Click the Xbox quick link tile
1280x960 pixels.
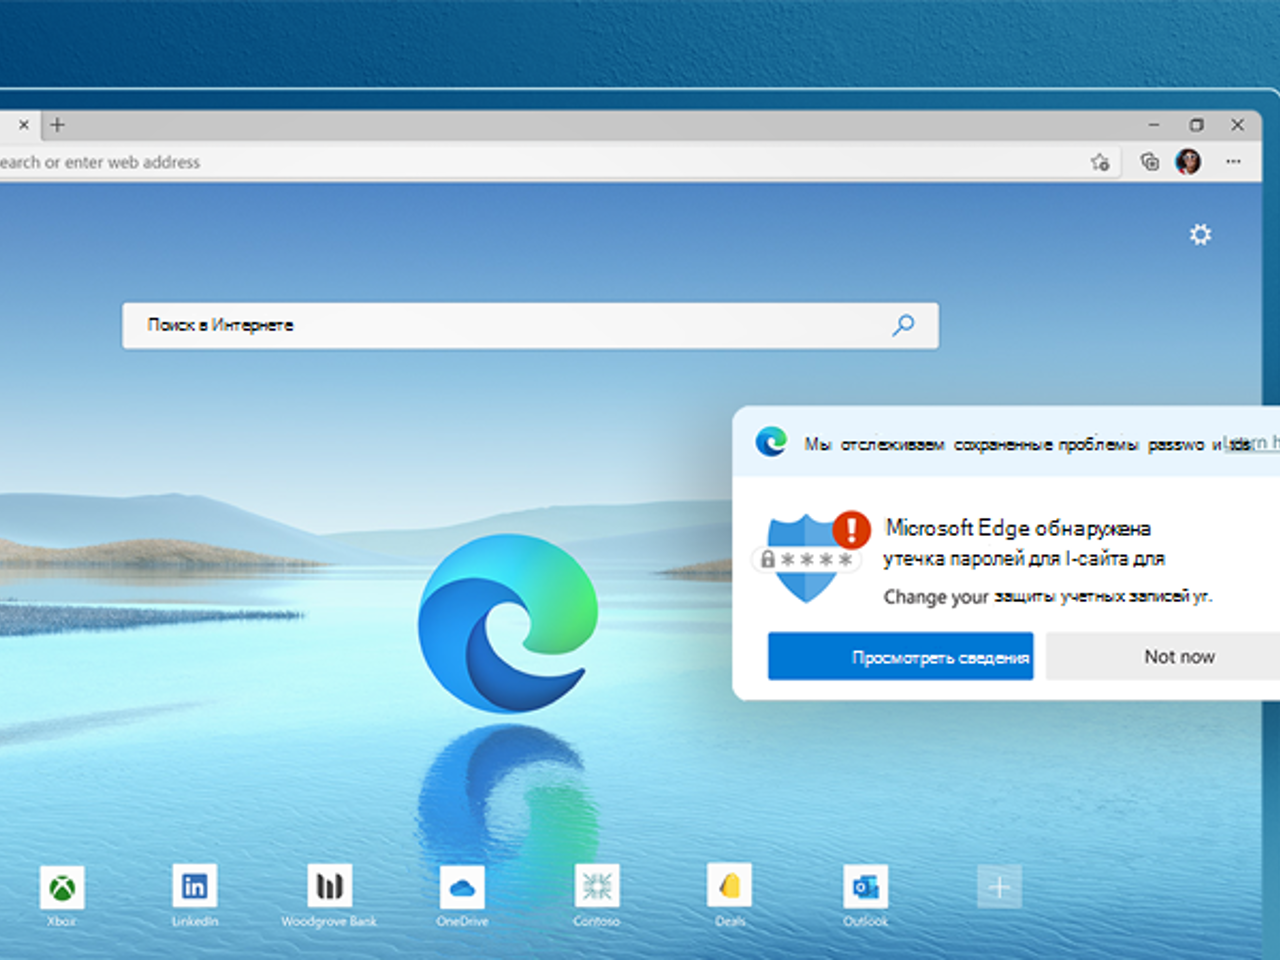click(62, 886)
